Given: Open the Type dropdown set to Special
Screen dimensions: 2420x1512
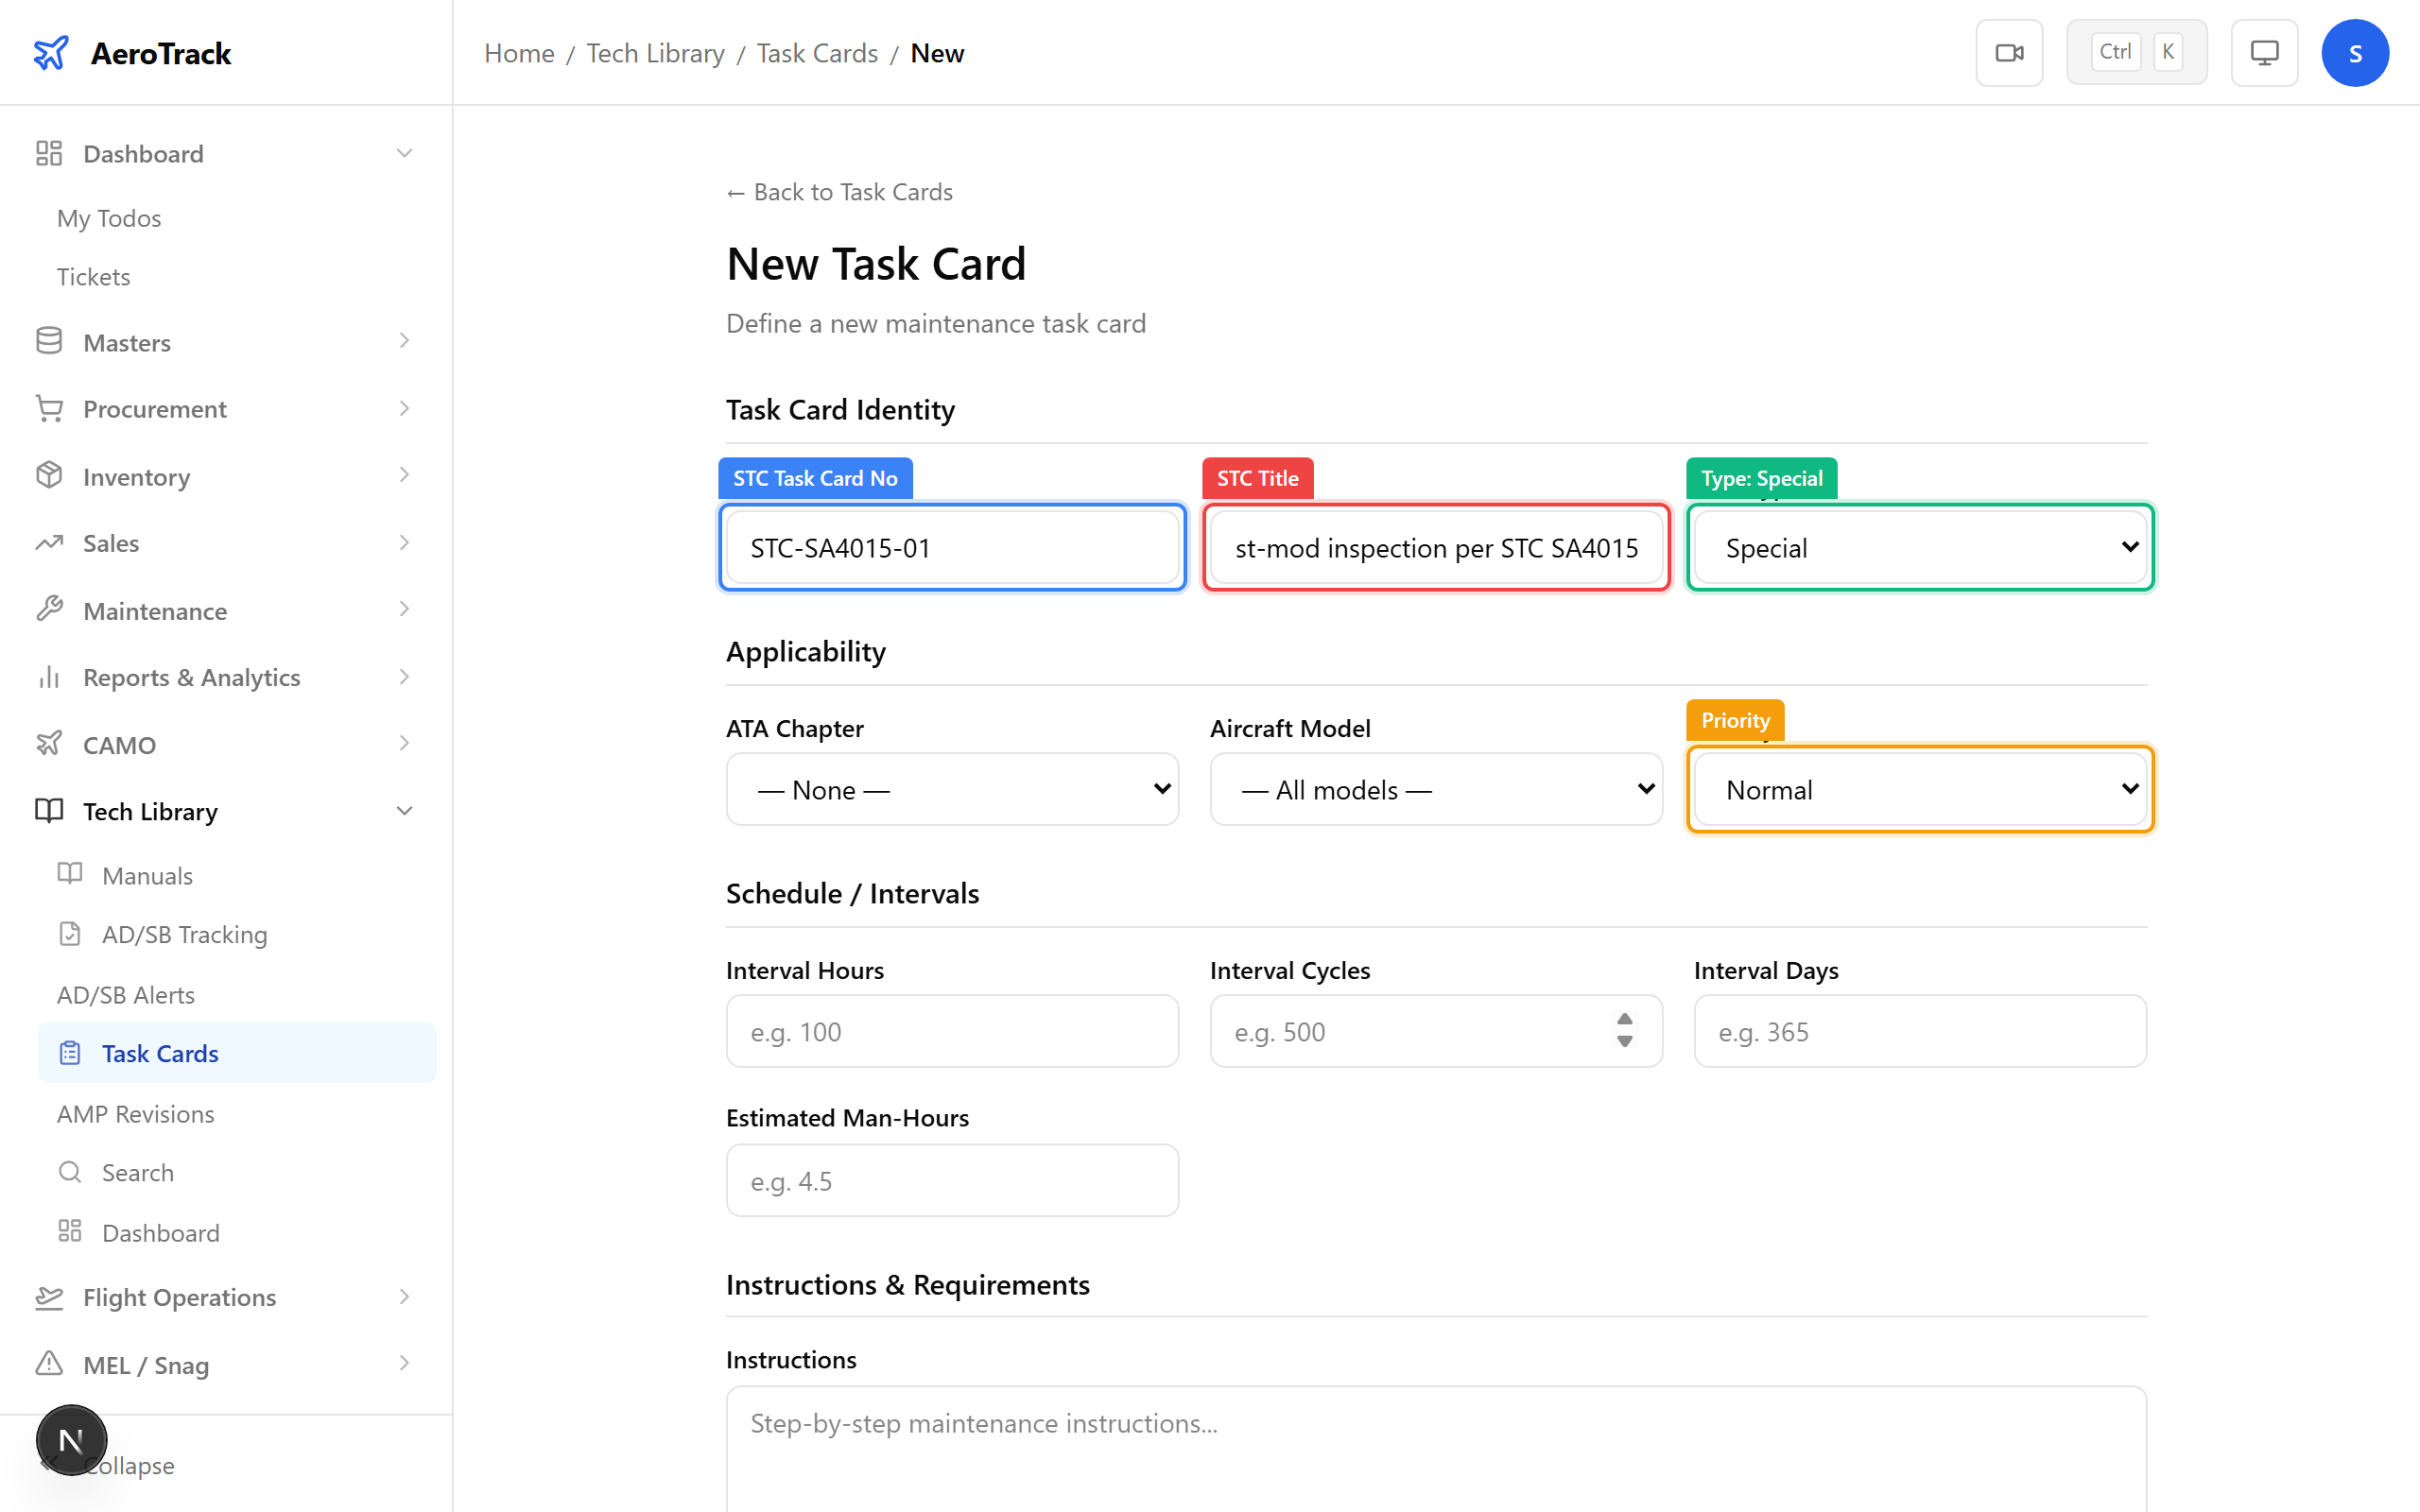Looking at the screenshot, I should (1918, 547).
